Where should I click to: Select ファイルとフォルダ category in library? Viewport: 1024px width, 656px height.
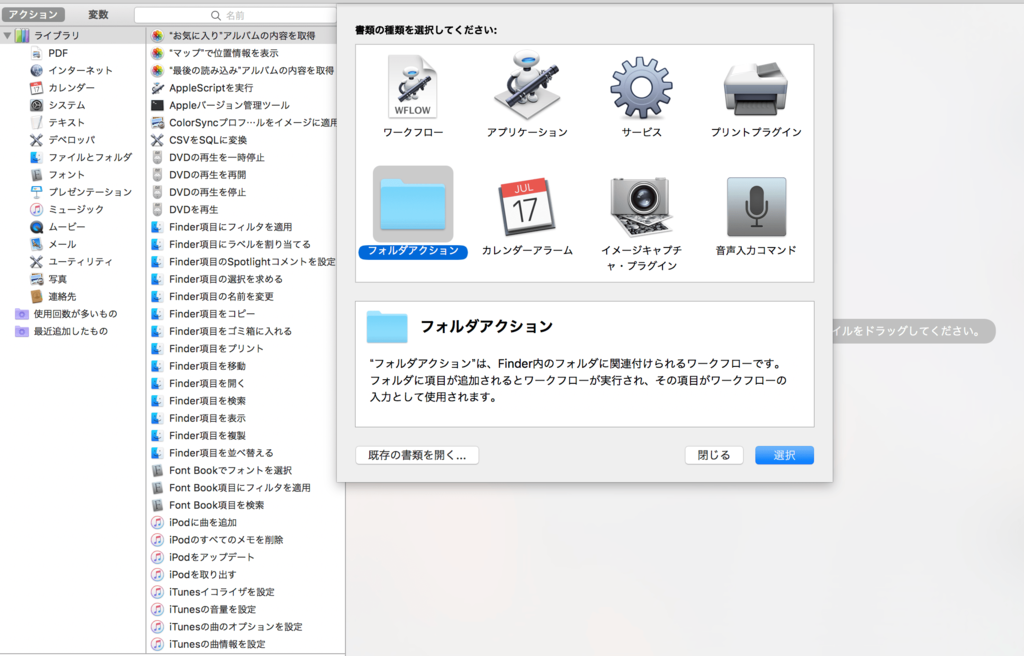(89, 157)
